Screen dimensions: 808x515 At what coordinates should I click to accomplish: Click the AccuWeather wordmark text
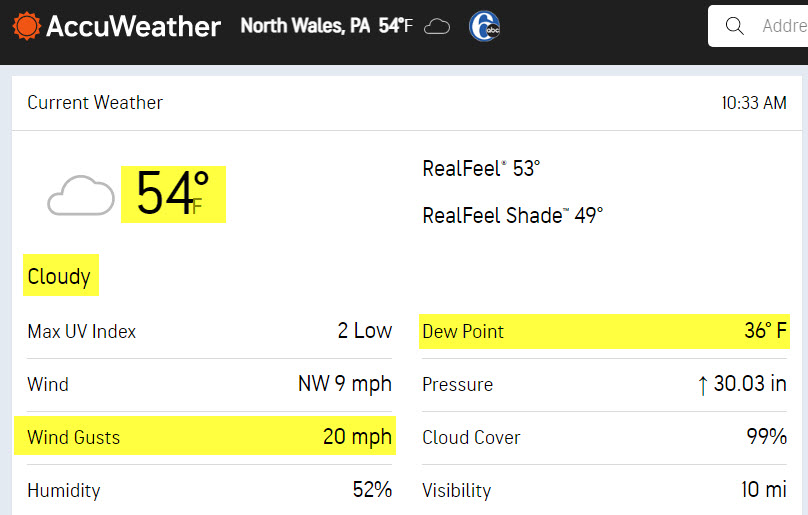(x=133, y=26)
